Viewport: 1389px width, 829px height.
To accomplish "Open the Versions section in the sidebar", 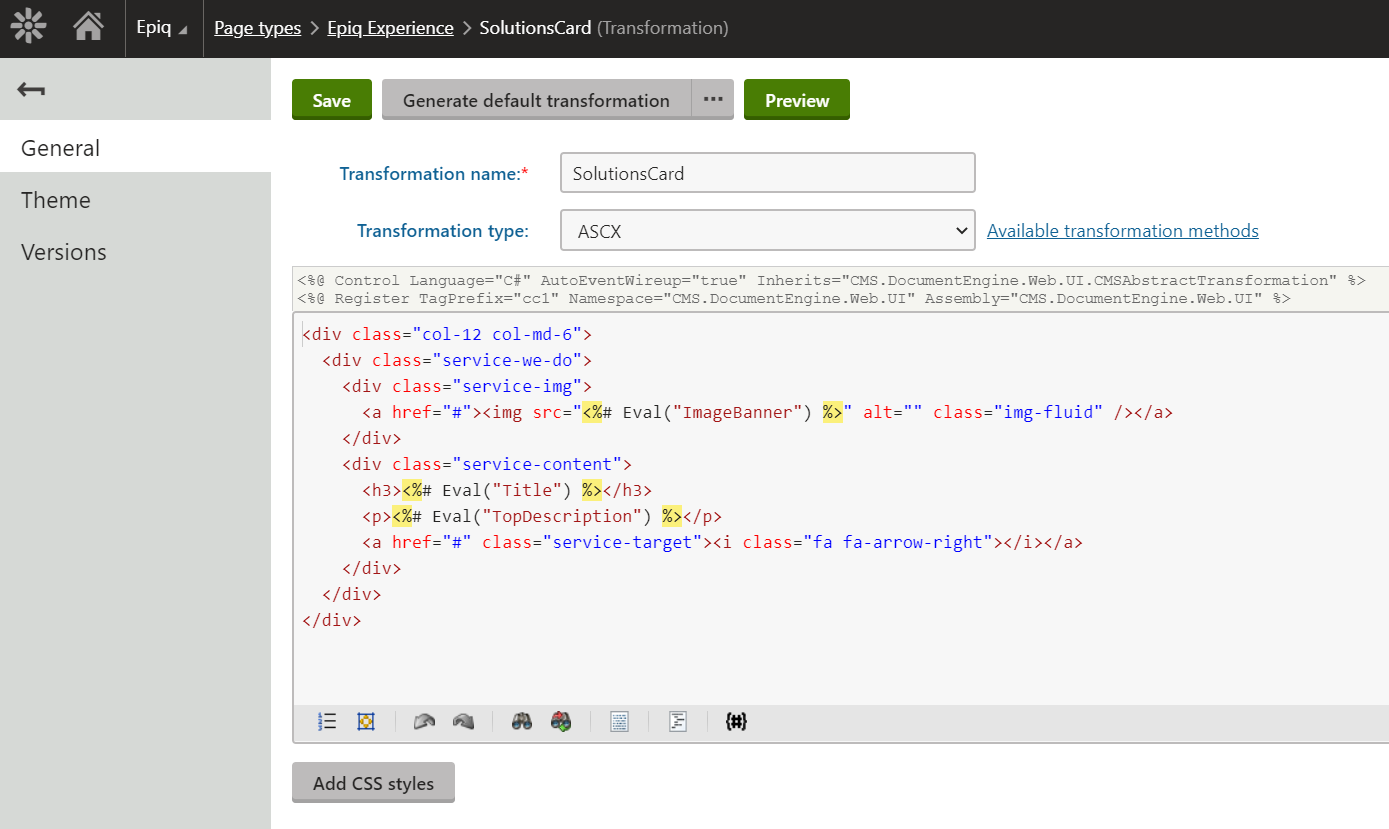I will point(63,251).
